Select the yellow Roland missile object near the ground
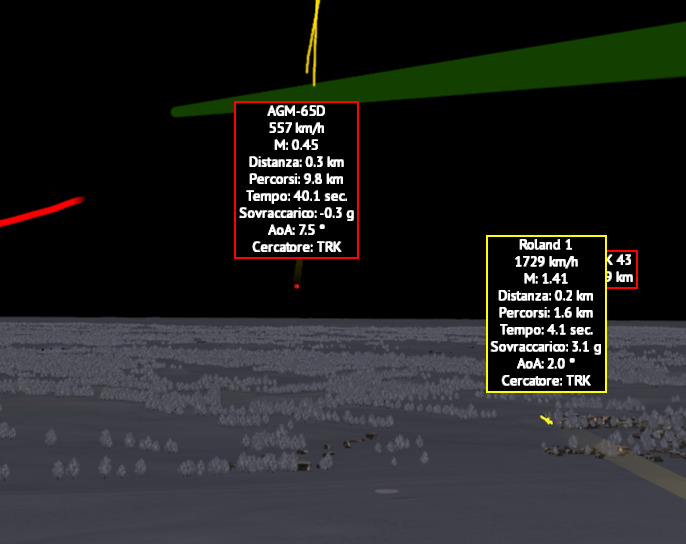 point(546,419)
